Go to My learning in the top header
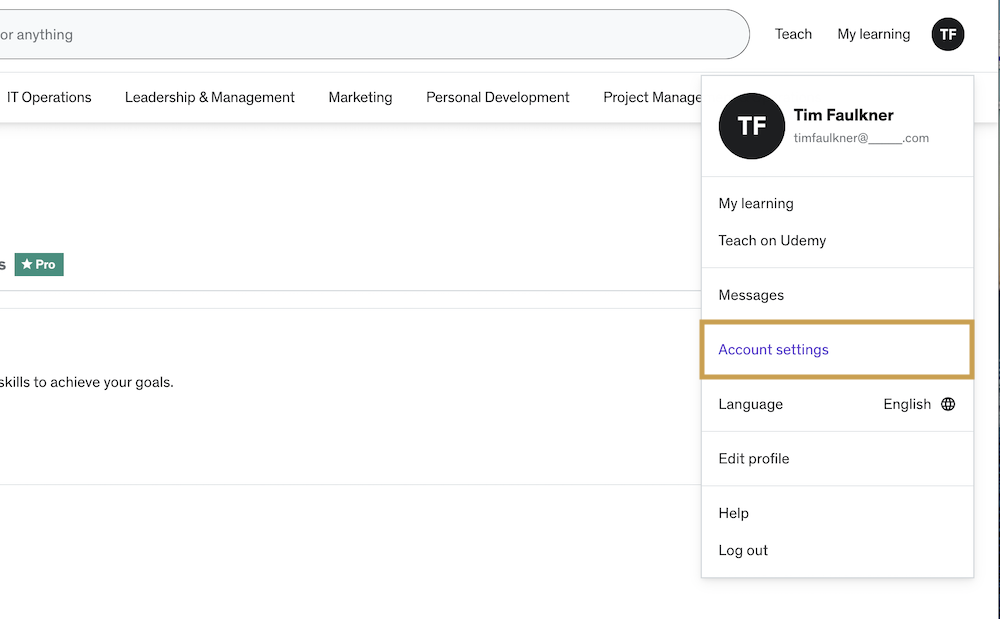1000x619 pixels. point(873,34)
